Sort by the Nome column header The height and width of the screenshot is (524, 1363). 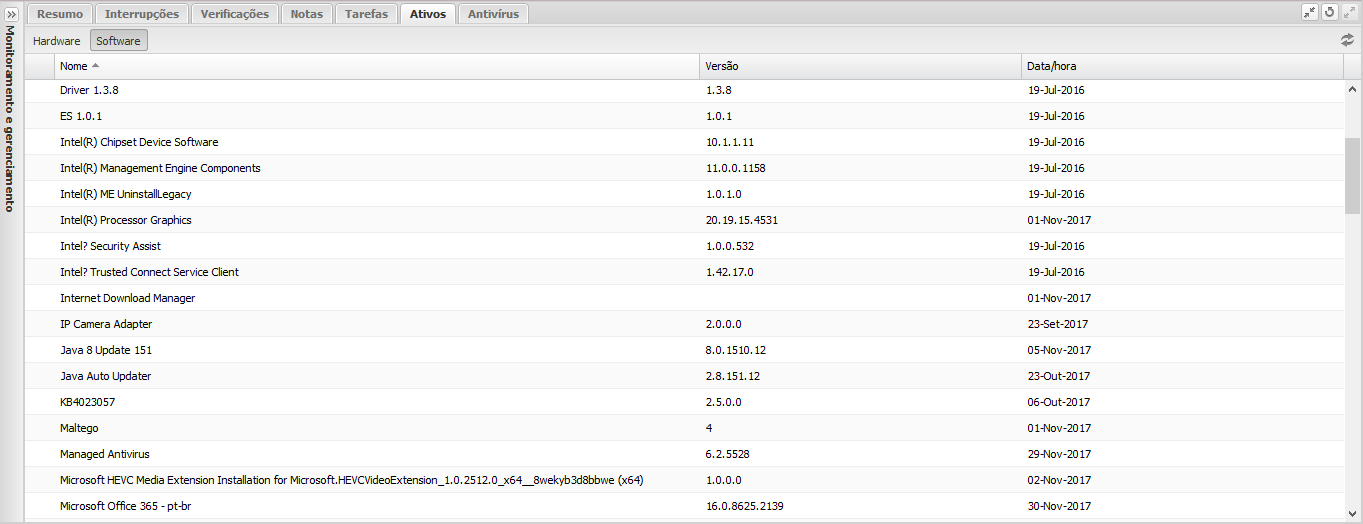(376, 66)
